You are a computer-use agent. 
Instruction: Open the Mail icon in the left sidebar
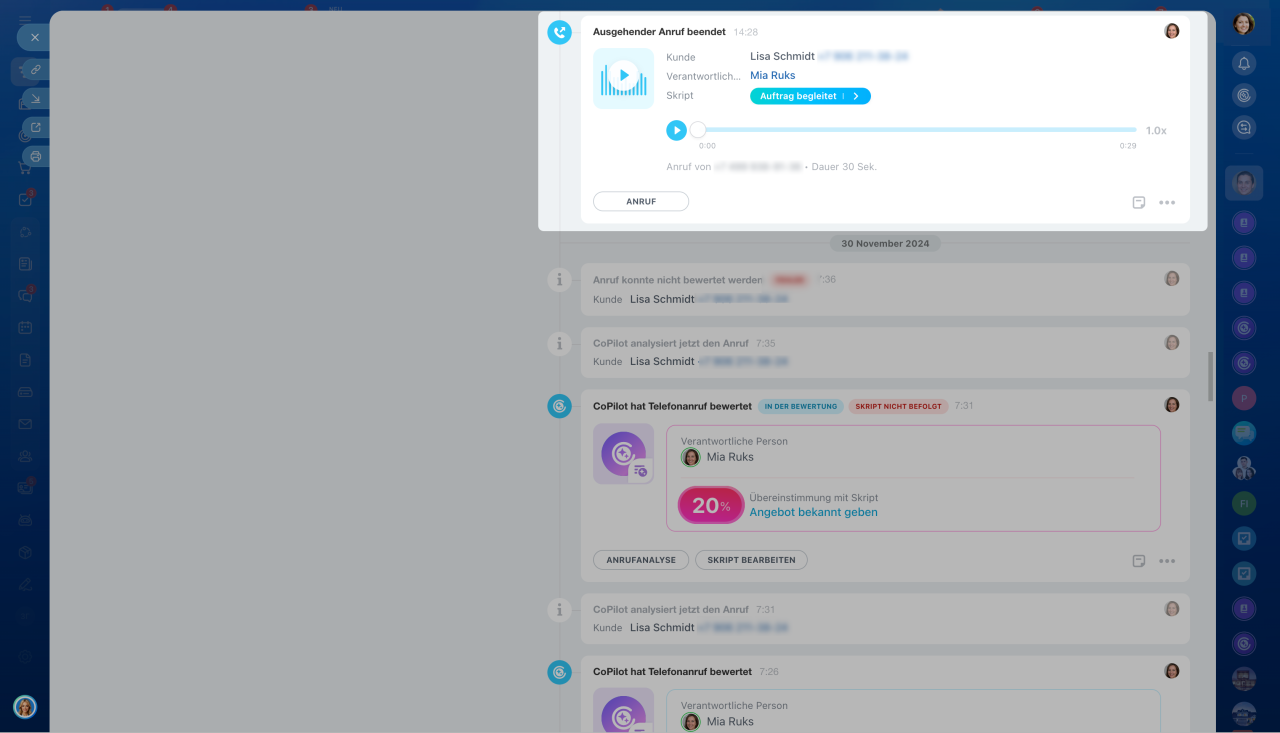(25, 424)
